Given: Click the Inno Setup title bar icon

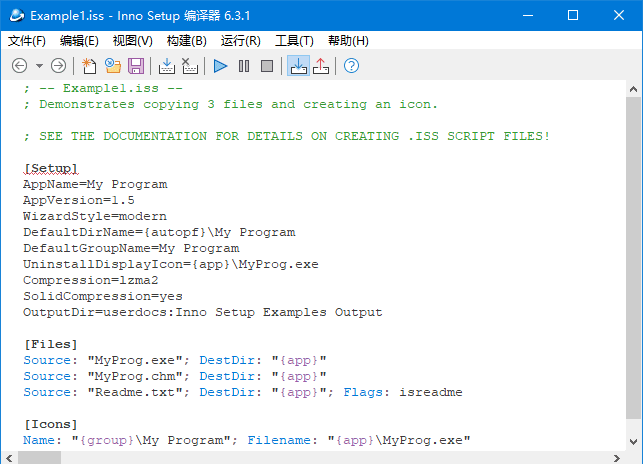Looking at the screenshot, I should 17,16.
